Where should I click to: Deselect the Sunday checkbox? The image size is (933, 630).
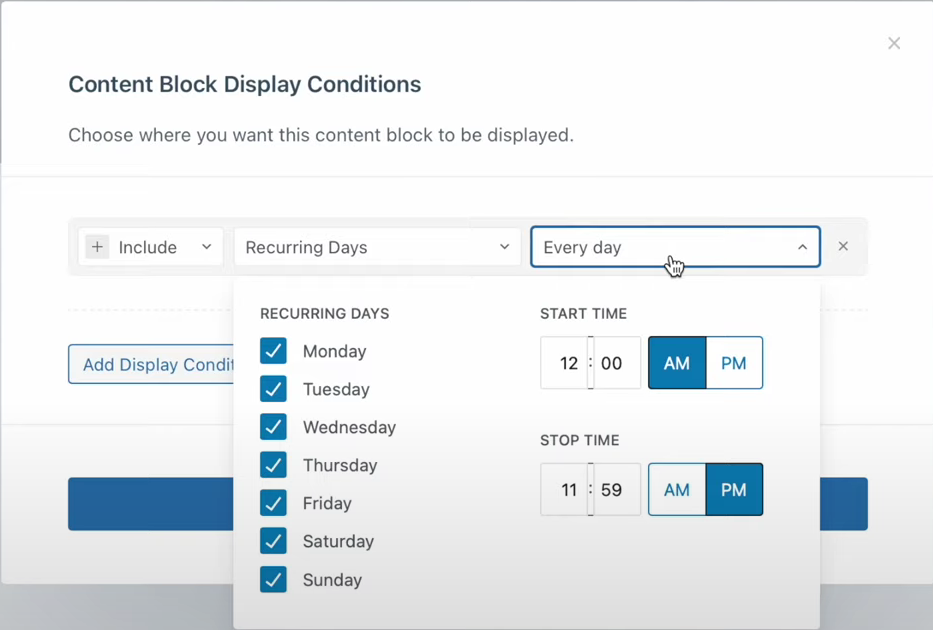click(x=273, y=579)
